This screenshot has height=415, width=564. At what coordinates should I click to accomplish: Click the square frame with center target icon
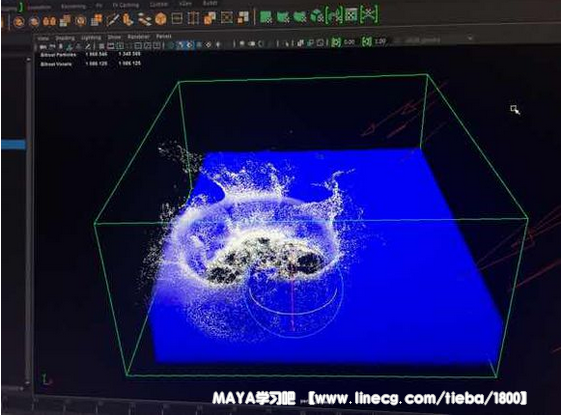[227, 17]
